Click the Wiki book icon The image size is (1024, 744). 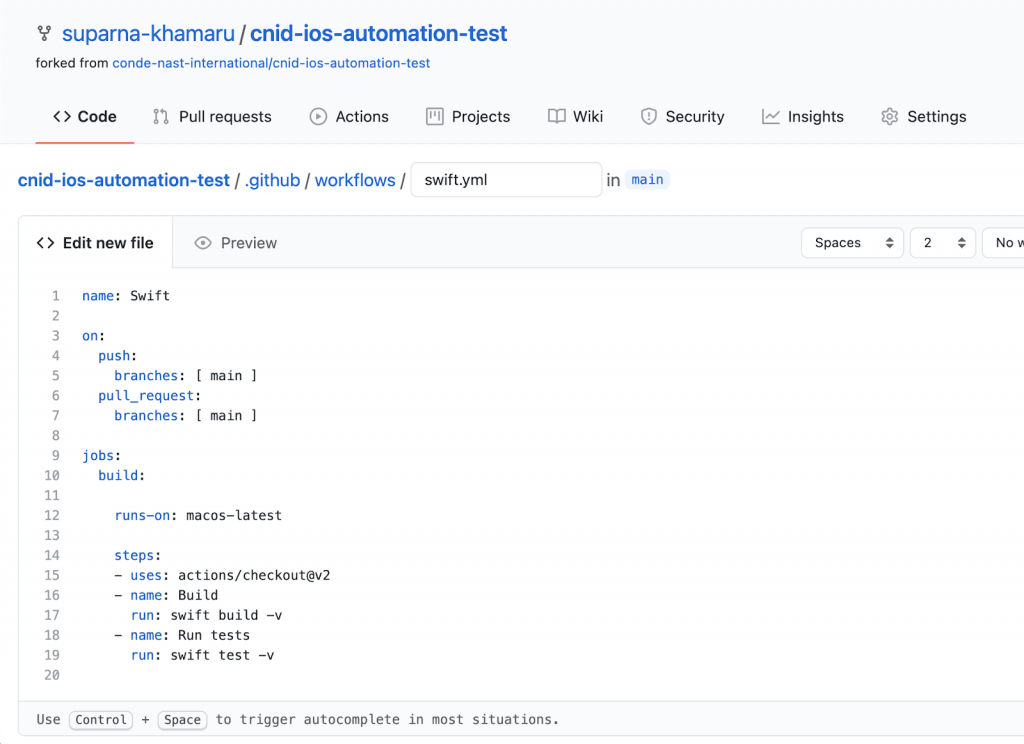click(x=557, y=117)
